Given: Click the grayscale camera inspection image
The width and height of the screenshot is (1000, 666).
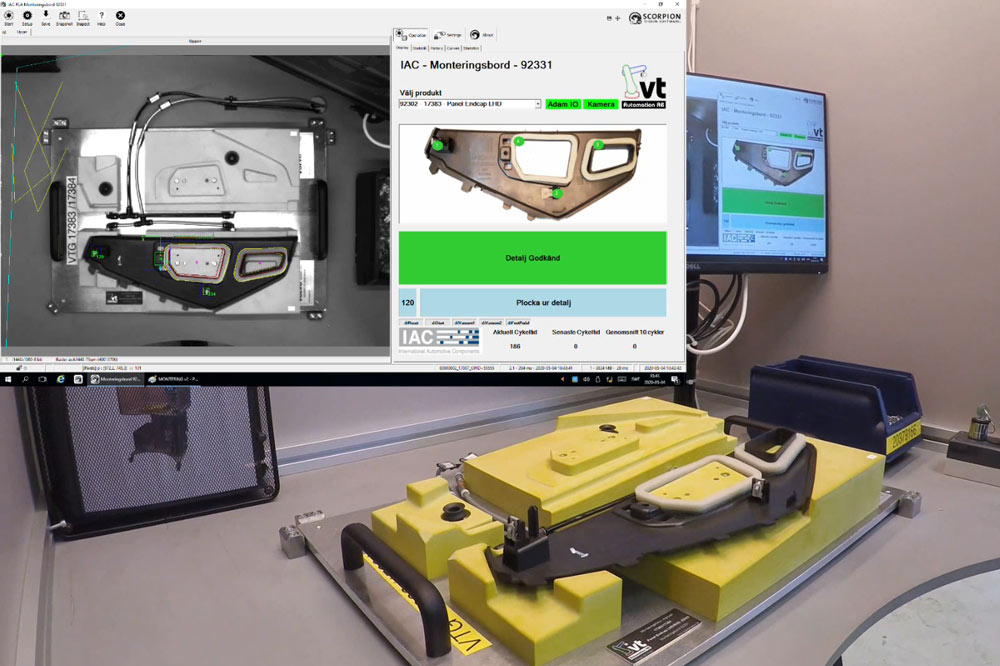Looking at the screenshot, I should pos(195,201).
